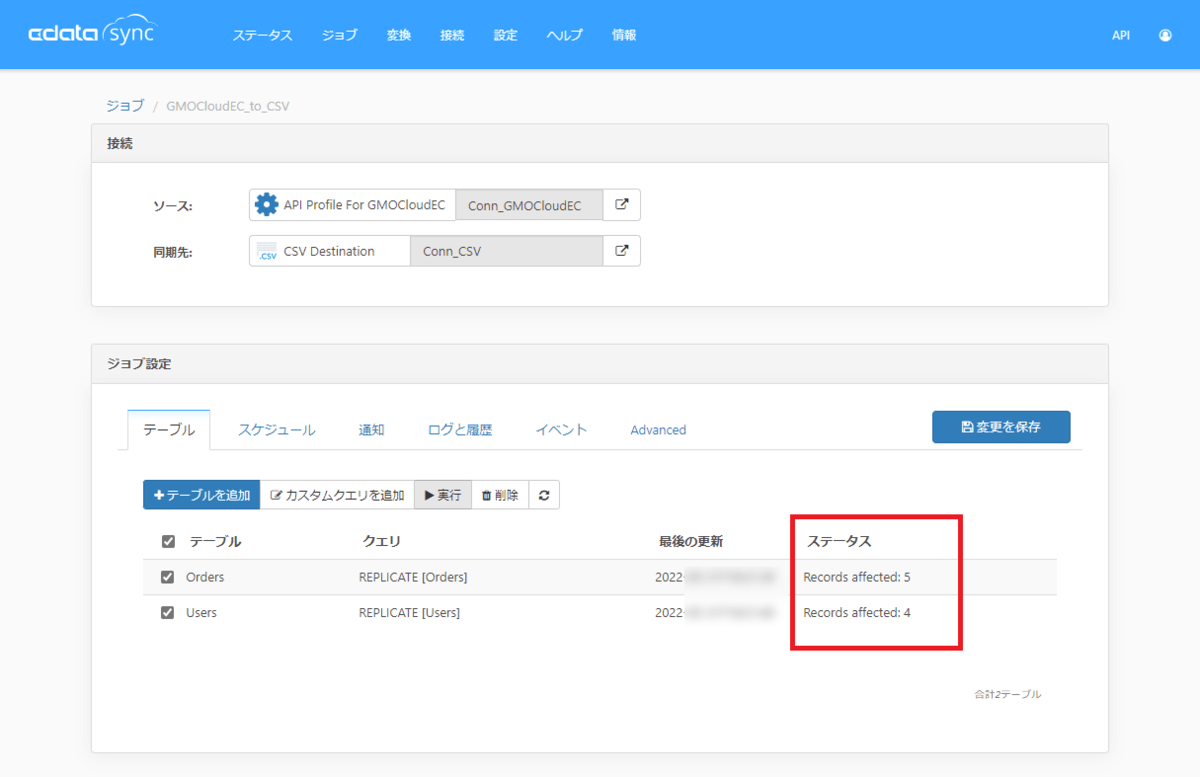Switch to the スケジュール tab
The image size is (1200, 777).
tap(277, 430)
